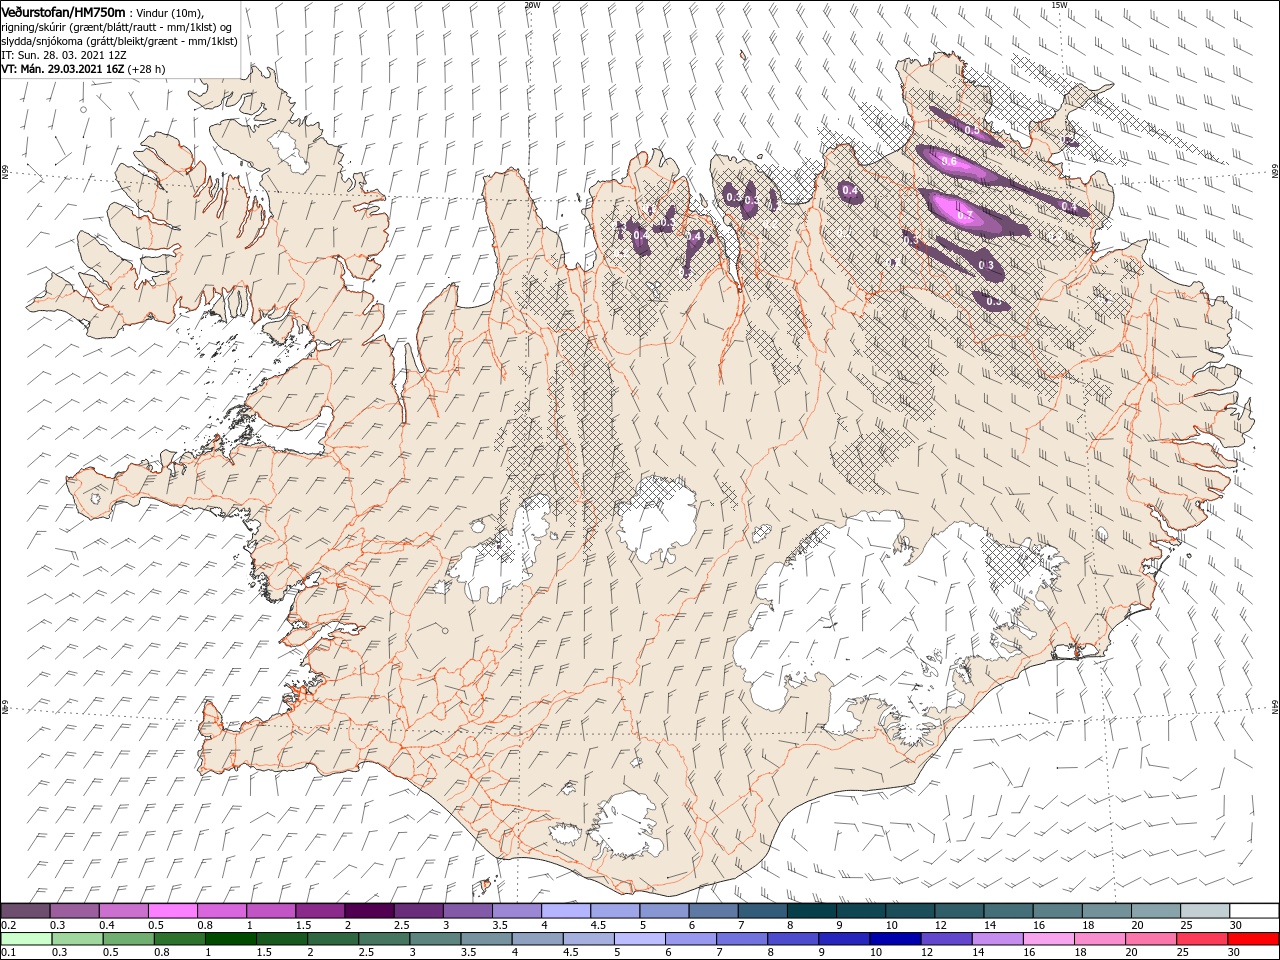The height and width of the screenshot is (960, 1280).
Task: Click the 0.7 precipitation label in the pink blob
Action: tap(965, 215)
